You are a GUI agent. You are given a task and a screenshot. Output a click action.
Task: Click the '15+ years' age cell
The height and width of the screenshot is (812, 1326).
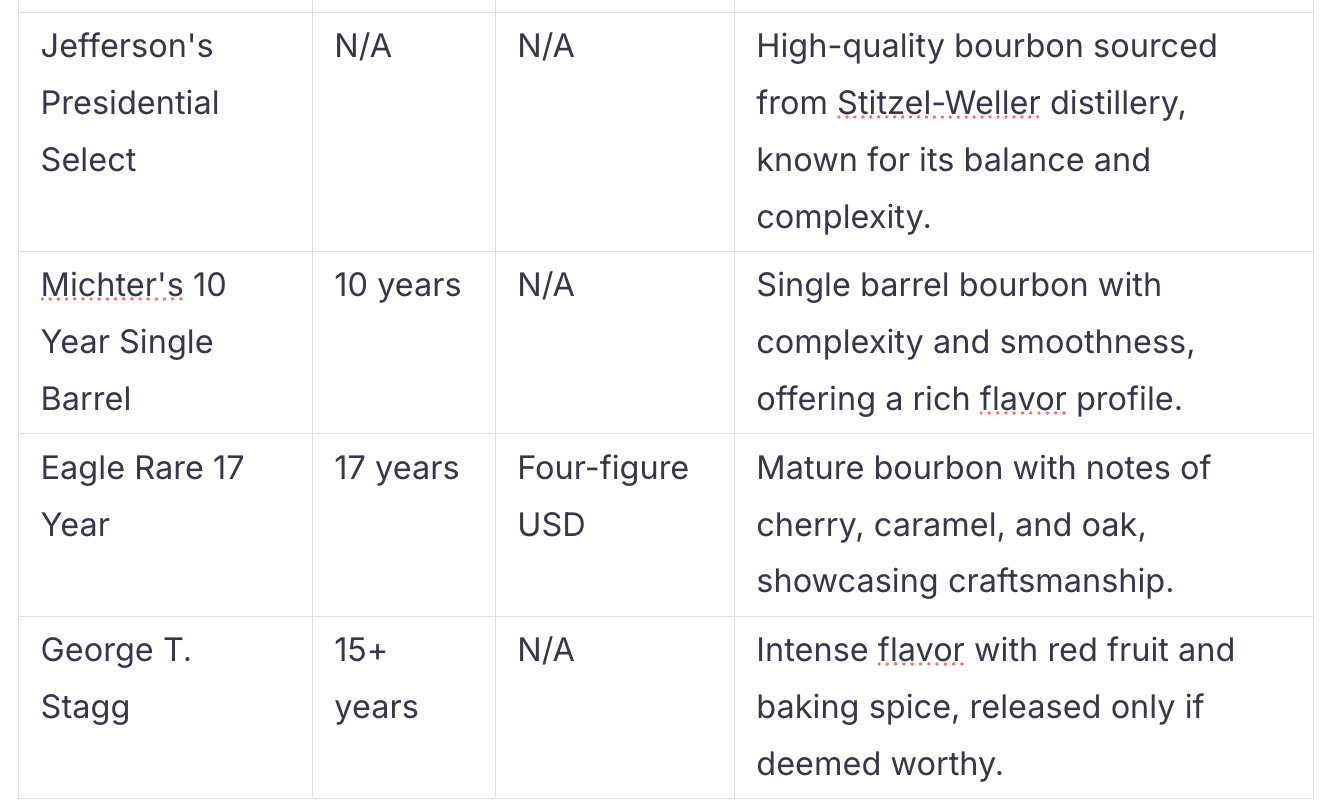coord(376,679)
